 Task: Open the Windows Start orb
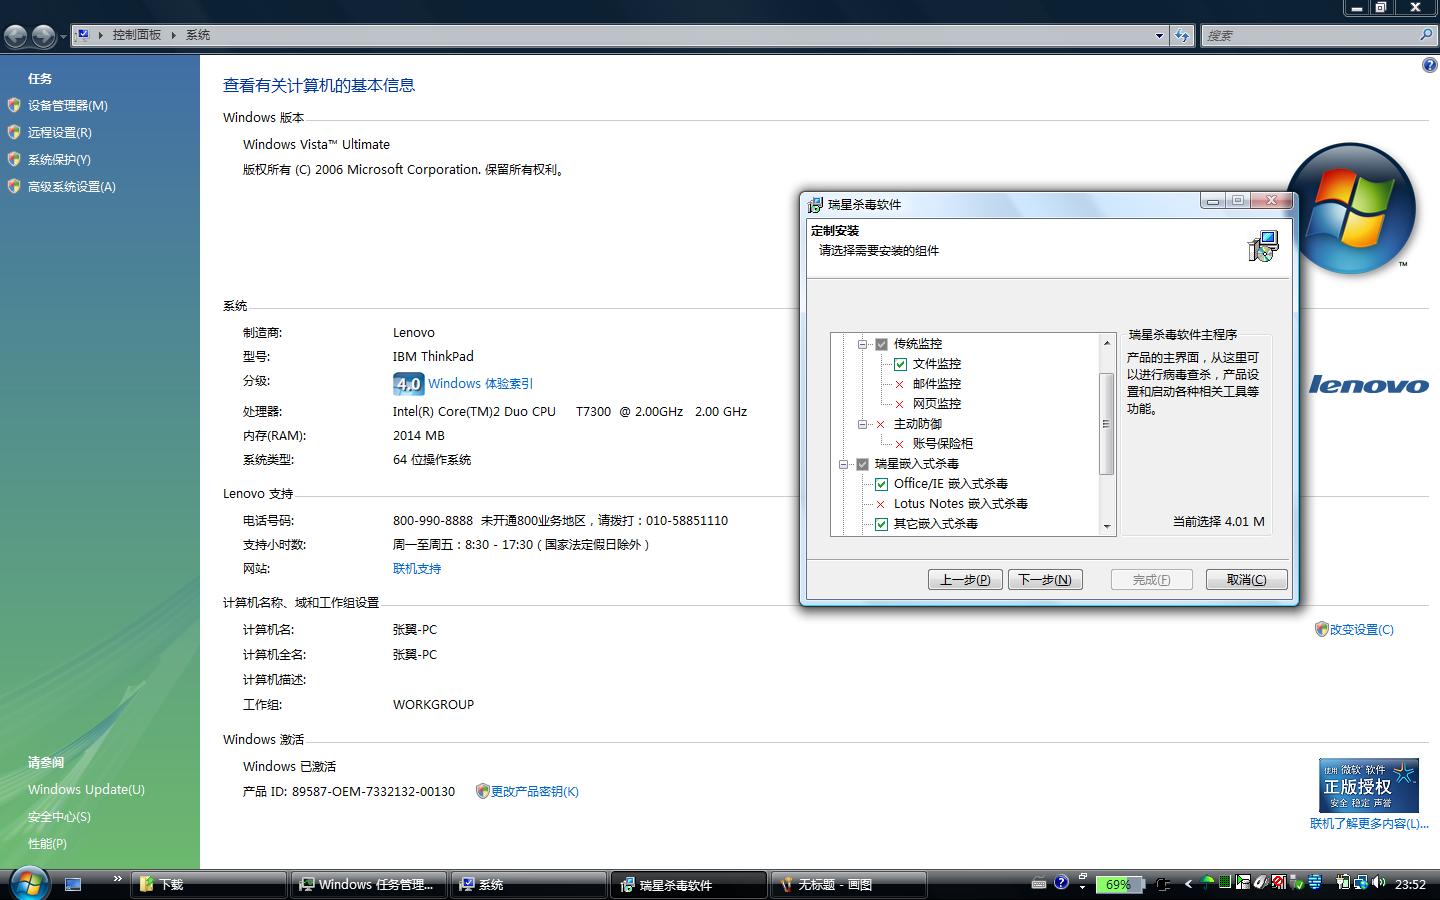coord(29,883)
